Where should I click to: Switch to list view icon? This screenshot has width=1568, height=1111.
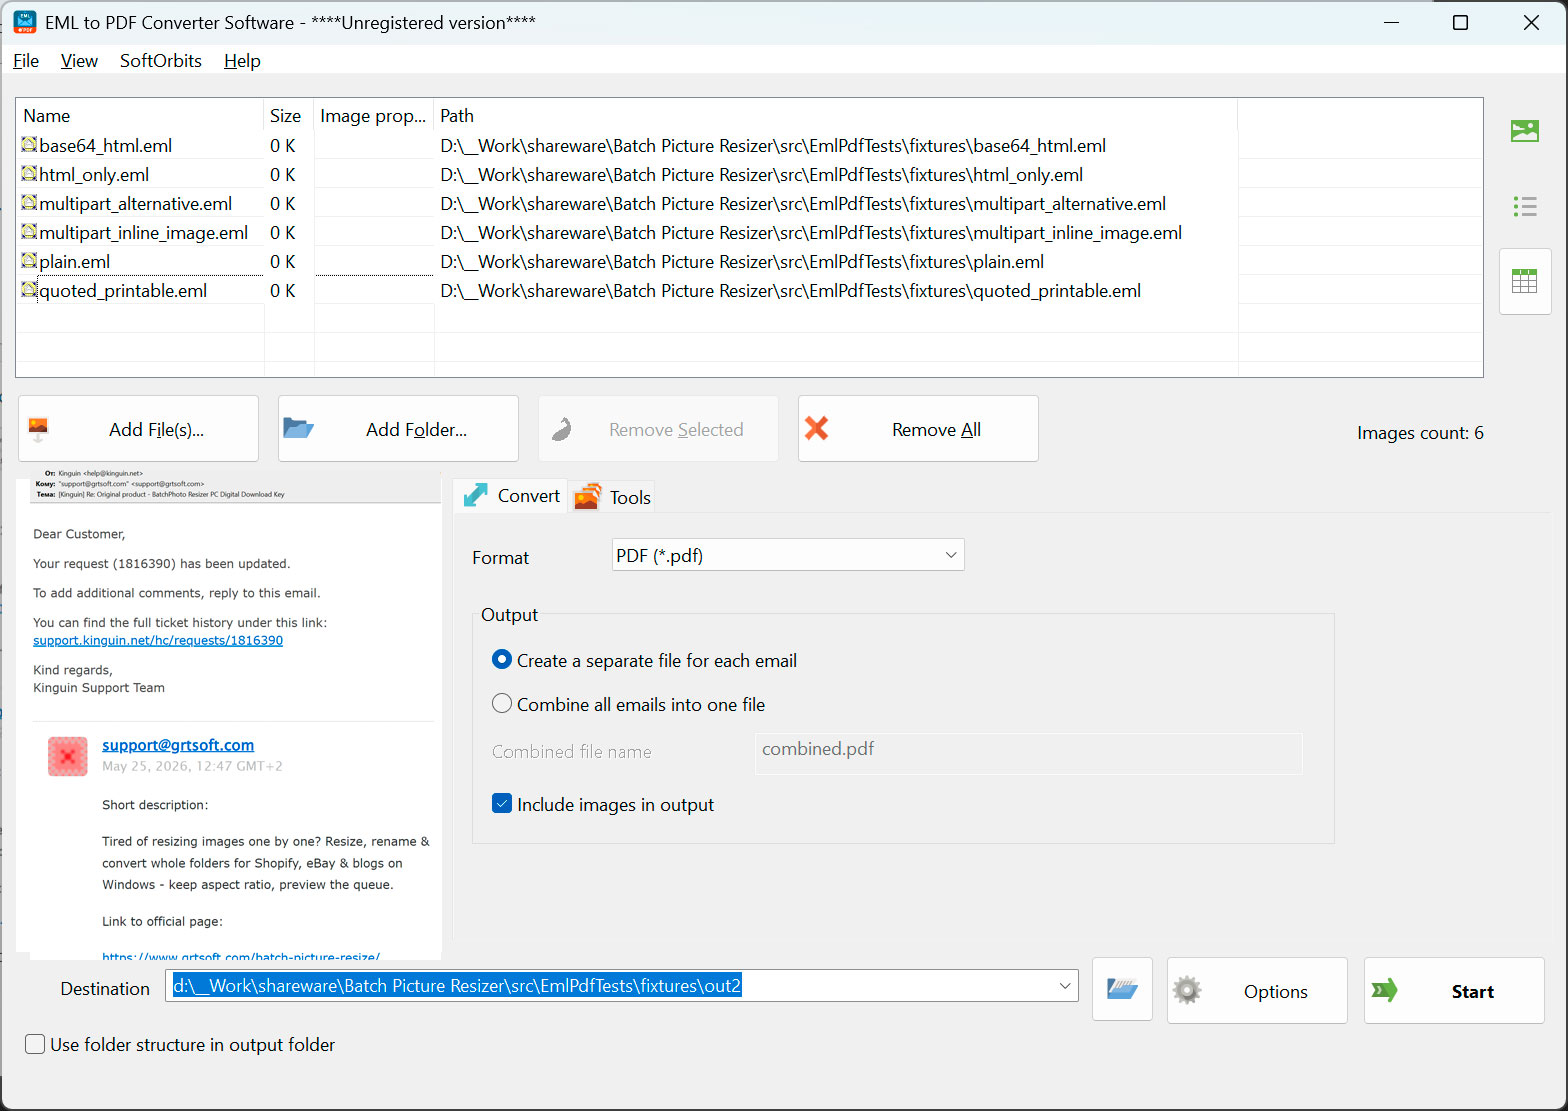[1525, 206]
